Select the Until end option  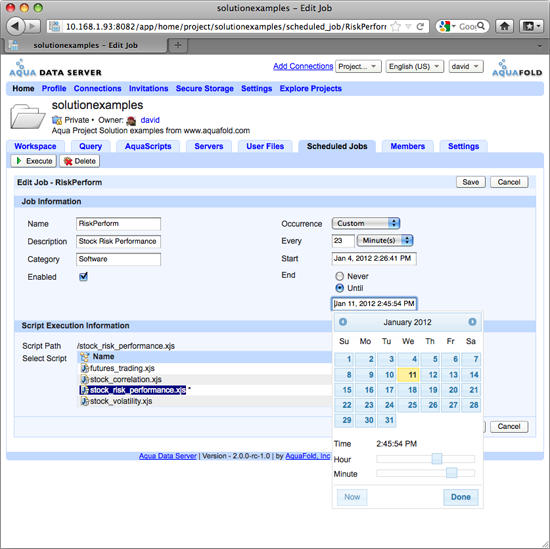click(339, 288)
